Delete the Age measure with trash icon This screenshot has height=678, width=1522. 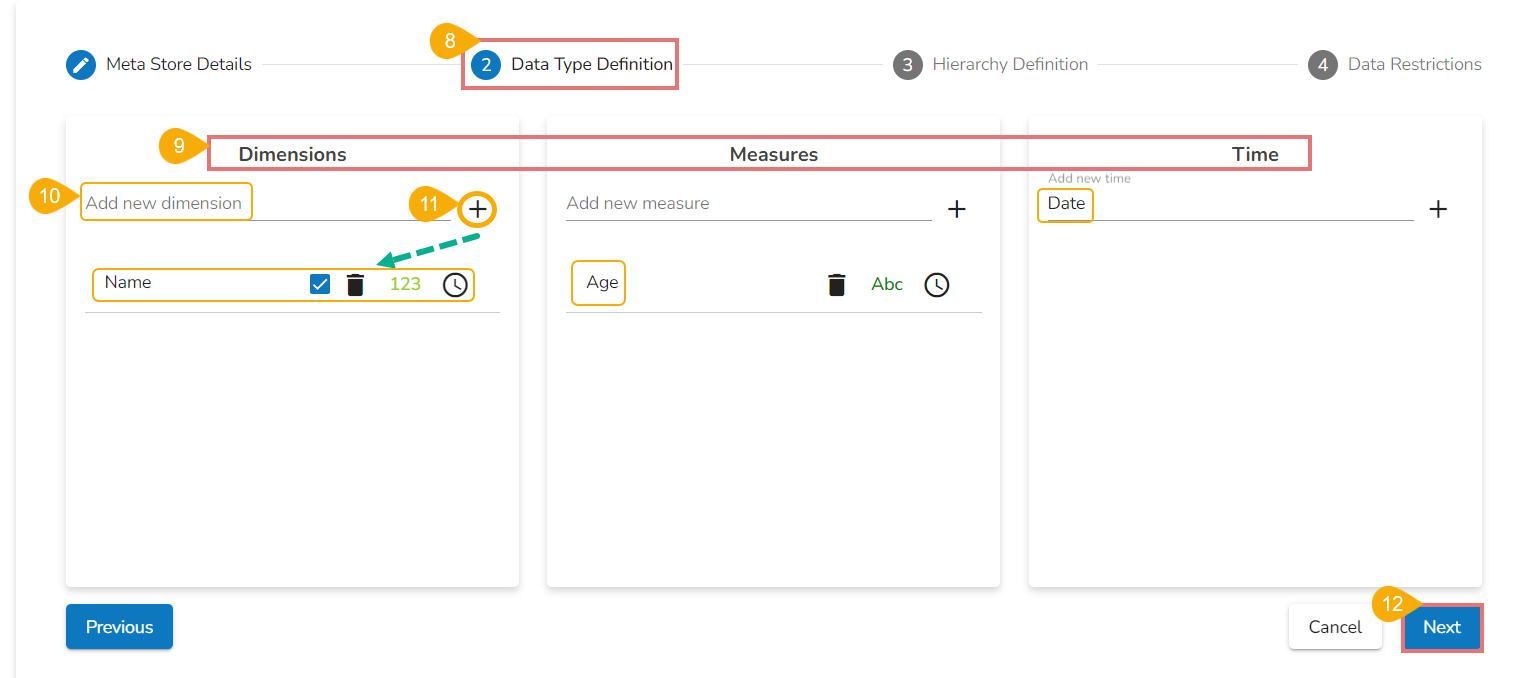click(x=837, y=285)
